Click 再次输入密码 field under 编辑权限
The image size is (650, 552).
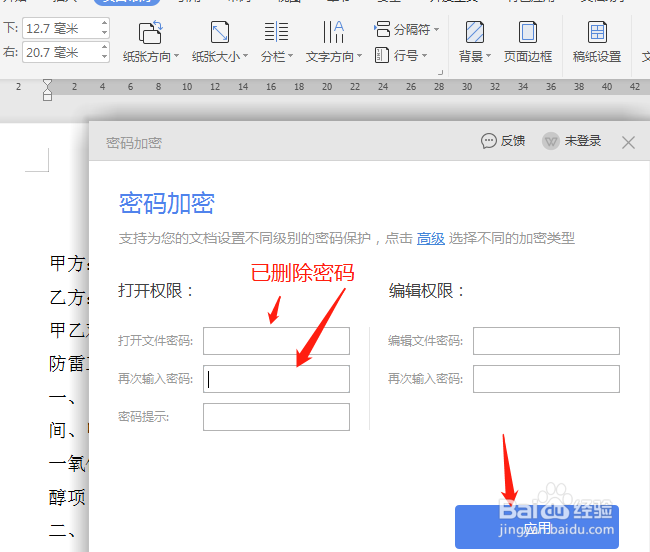click(546, 379)
